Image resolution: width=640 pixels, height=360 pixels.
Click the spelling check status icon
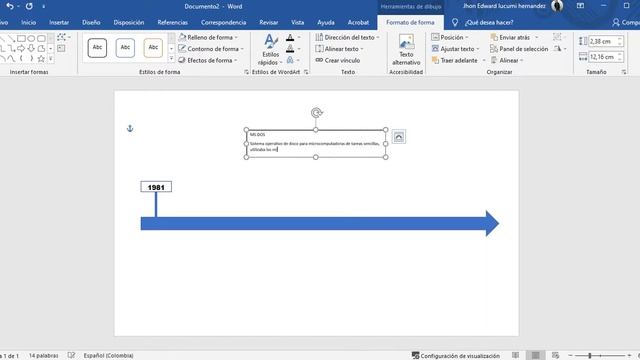pos(71,356)
